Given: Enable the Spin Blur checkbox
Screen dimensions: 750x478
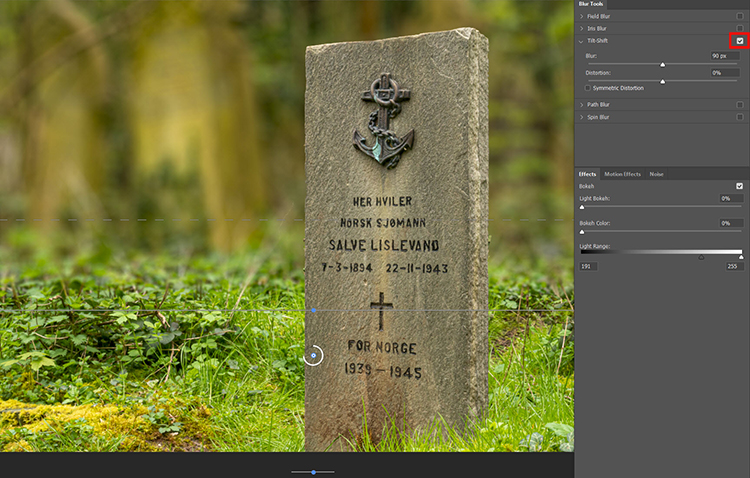Looking at the screenshot, I should coord(739,117).
